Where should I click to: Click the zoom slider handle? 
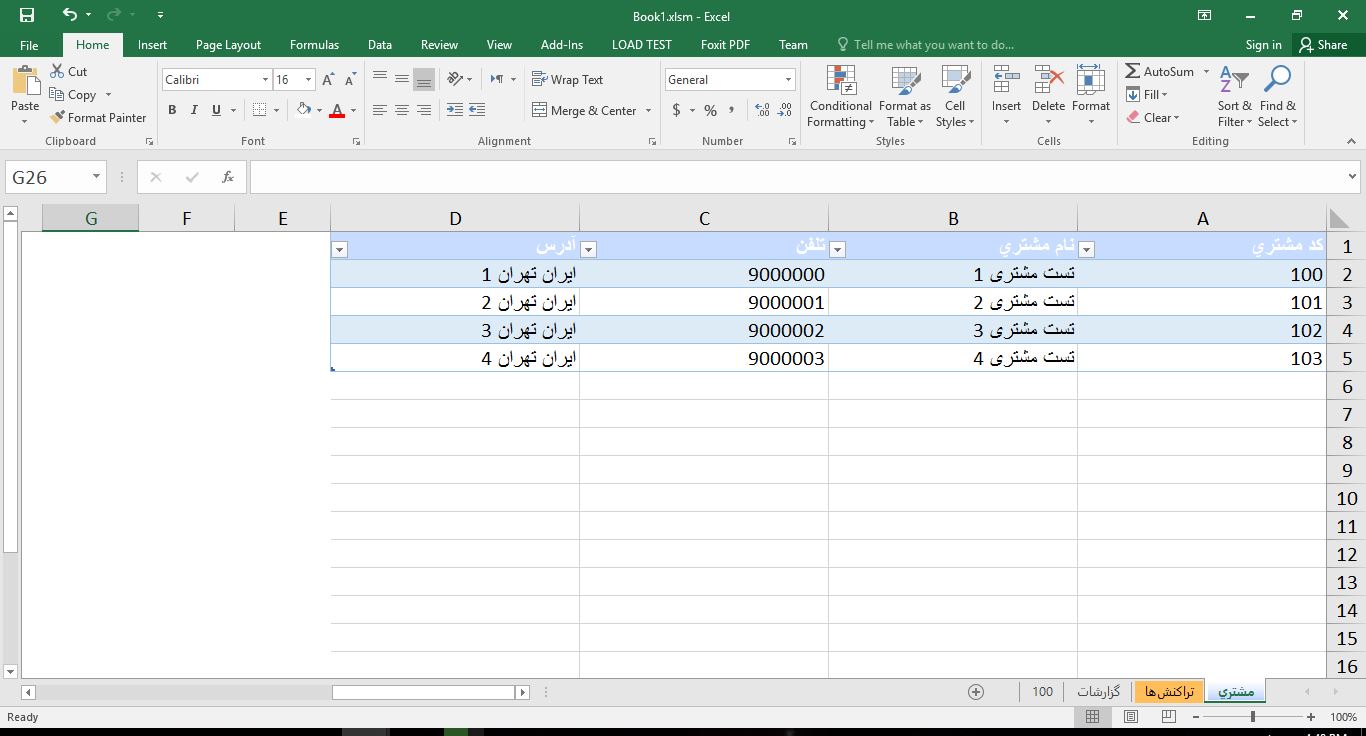pos(1252,717)
